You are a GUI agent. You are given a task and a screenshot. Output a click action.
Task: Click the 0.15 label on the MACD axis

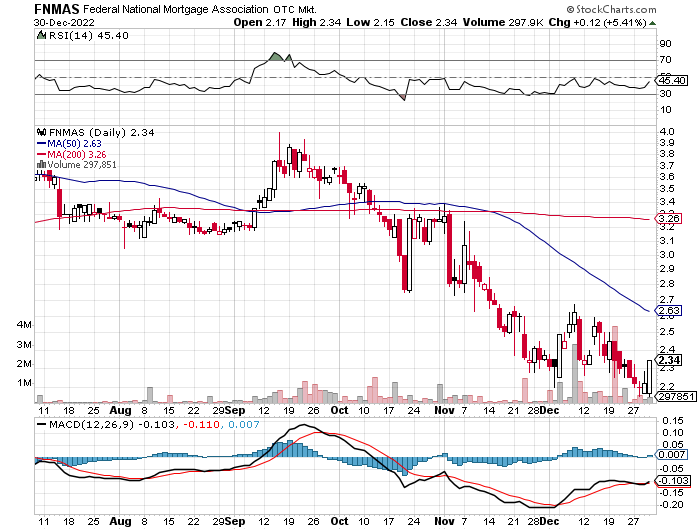673,421
